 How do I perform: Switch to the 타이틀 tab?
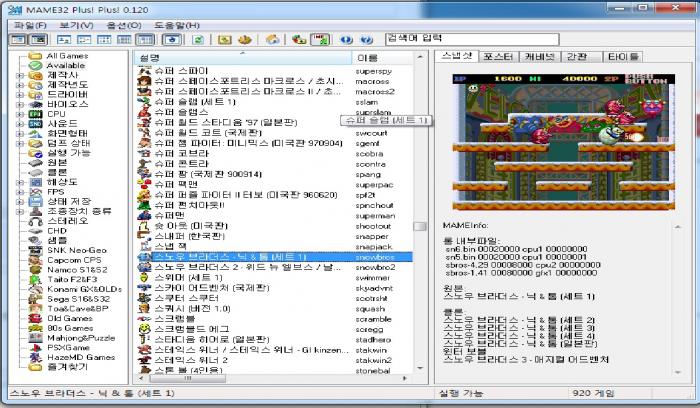point(623,57)
